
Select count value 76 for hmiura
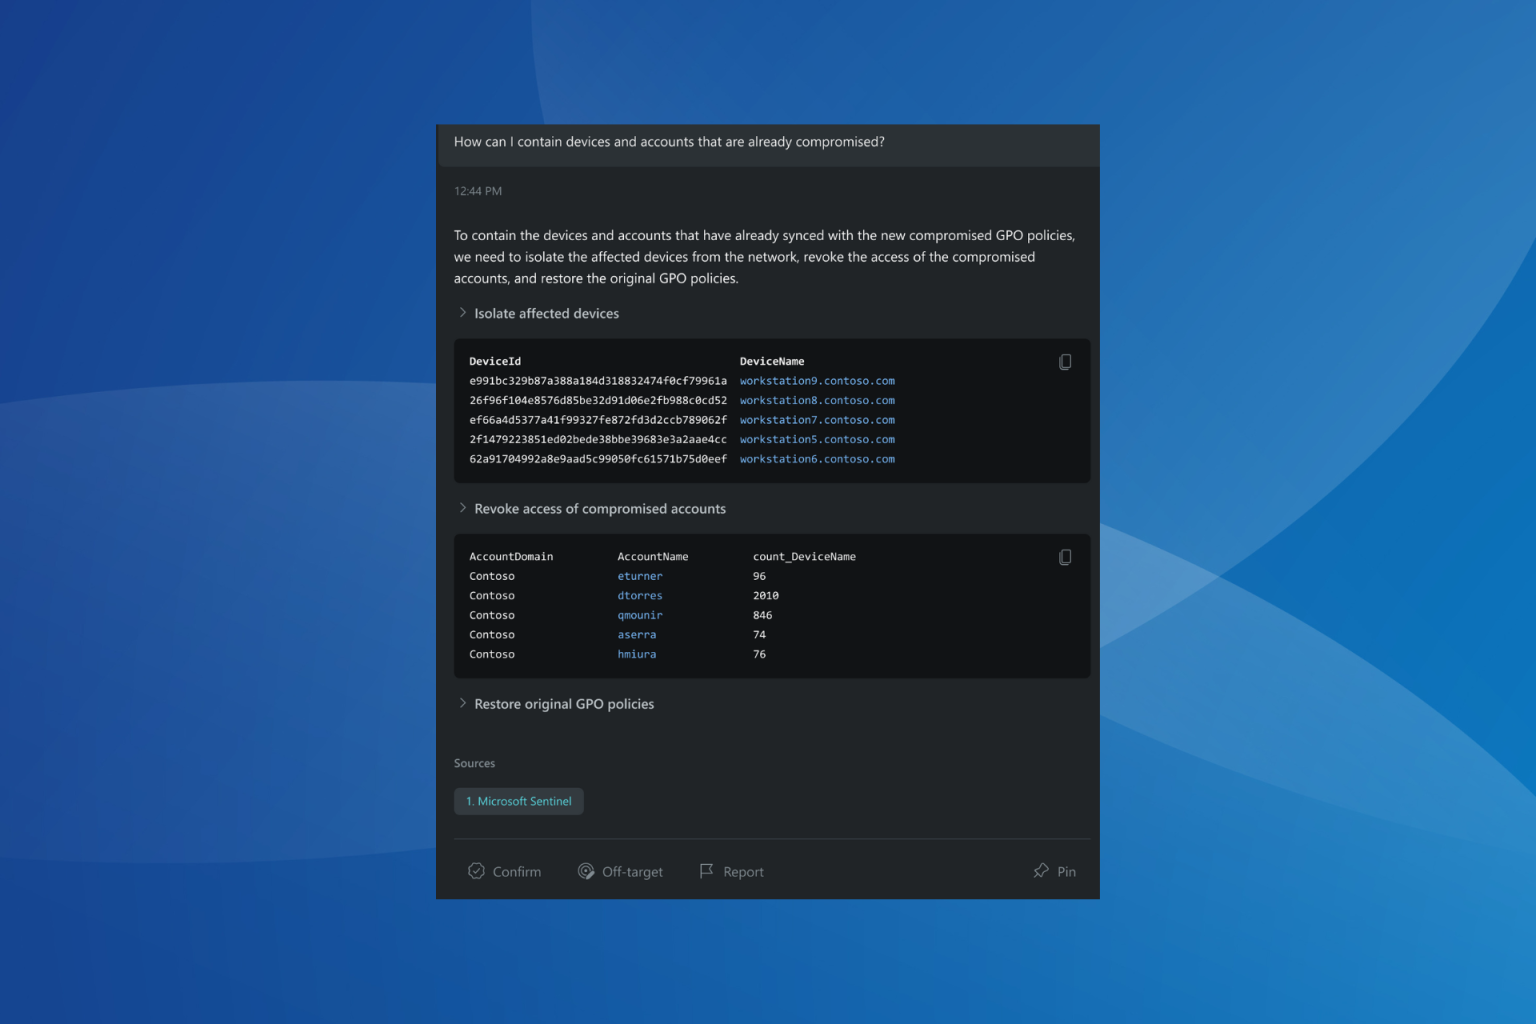pyautogui.click(x=760, y=654)
